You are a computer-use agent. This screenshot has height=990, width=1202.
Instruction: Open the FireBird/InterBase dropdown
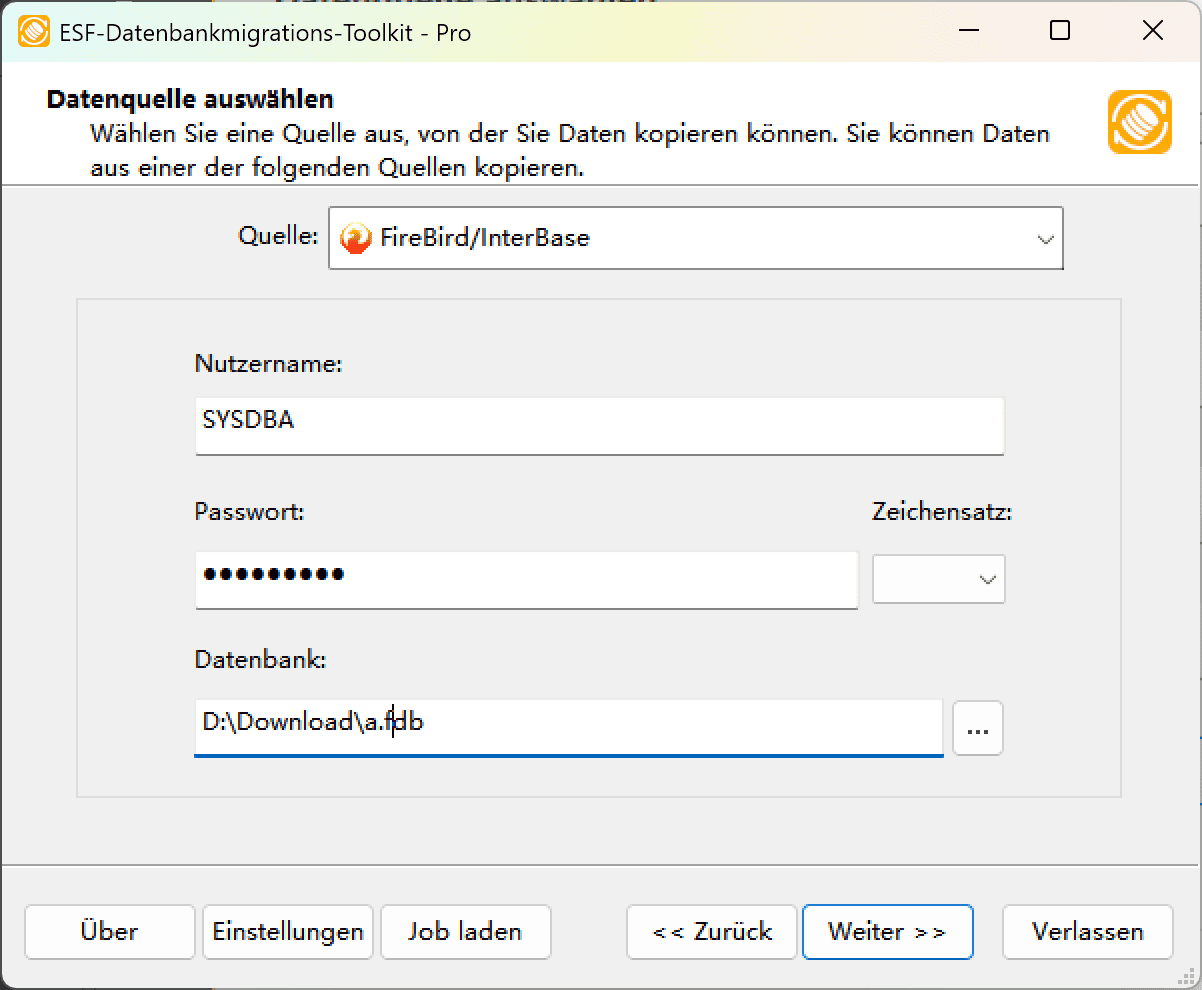[1045, 238]
